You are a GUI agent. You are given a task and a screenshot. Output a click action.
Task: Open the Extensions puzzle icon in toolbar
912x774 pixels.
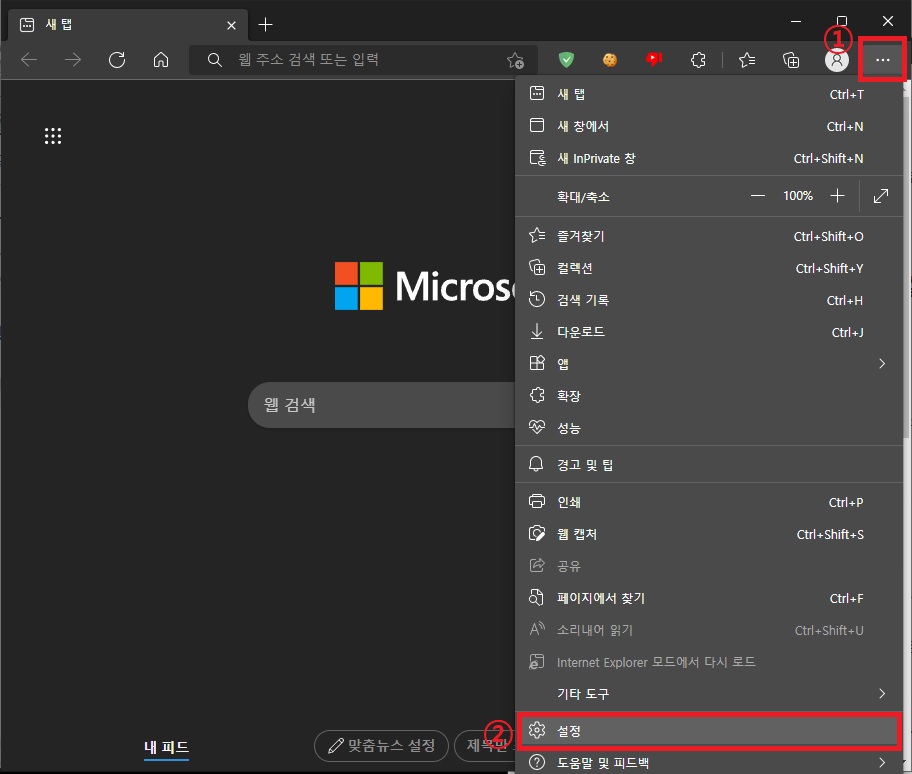pos(698,59)
